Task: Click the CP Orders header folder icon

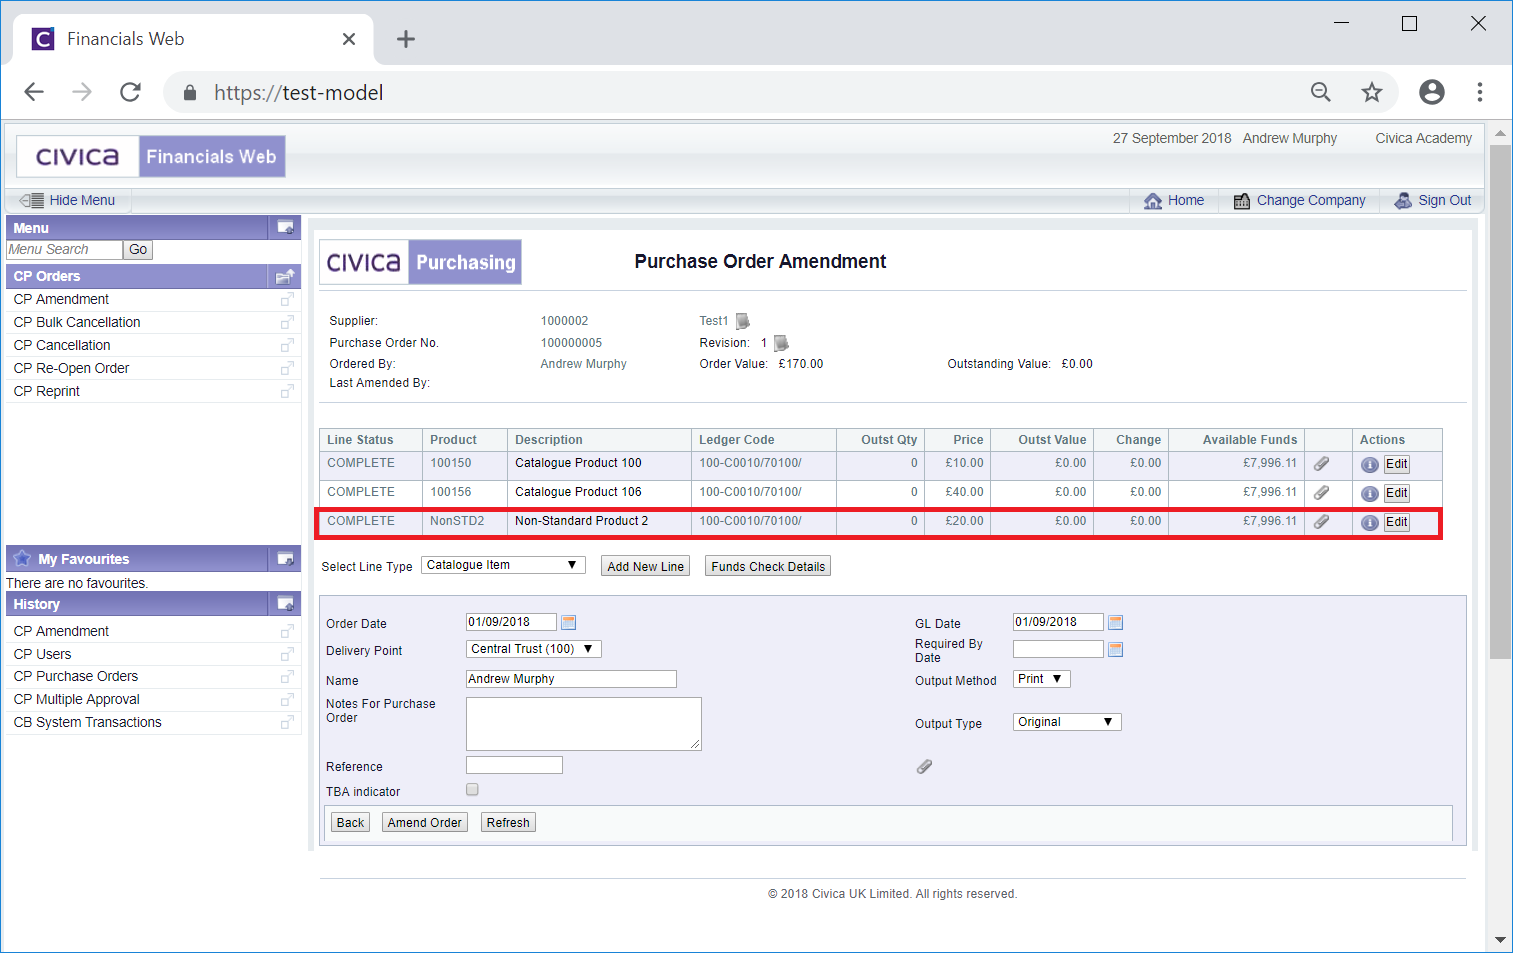Action: pyautogui.click(x=285, y=276)
